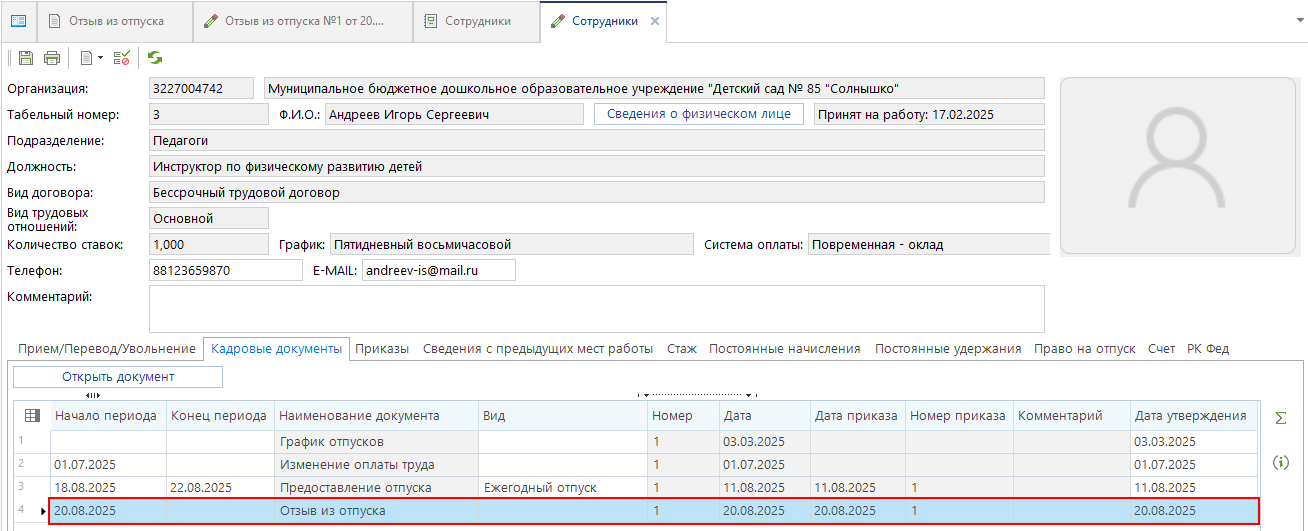This screenshot has height=531, width=1308.
Task: Click the Sum (Σ) icon beside the table
Action: (1280, 418)
